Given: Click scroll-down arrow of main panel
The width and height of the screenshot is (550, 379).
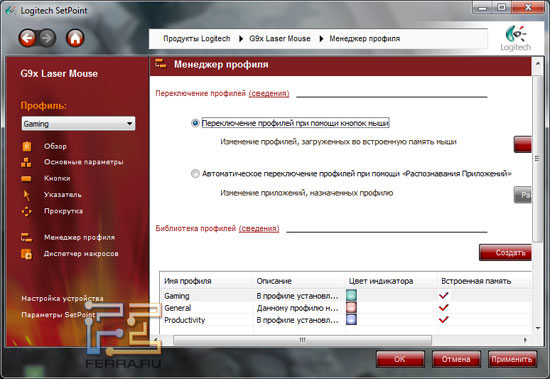Looking at the screenshot, I should [x=538, y=328].
